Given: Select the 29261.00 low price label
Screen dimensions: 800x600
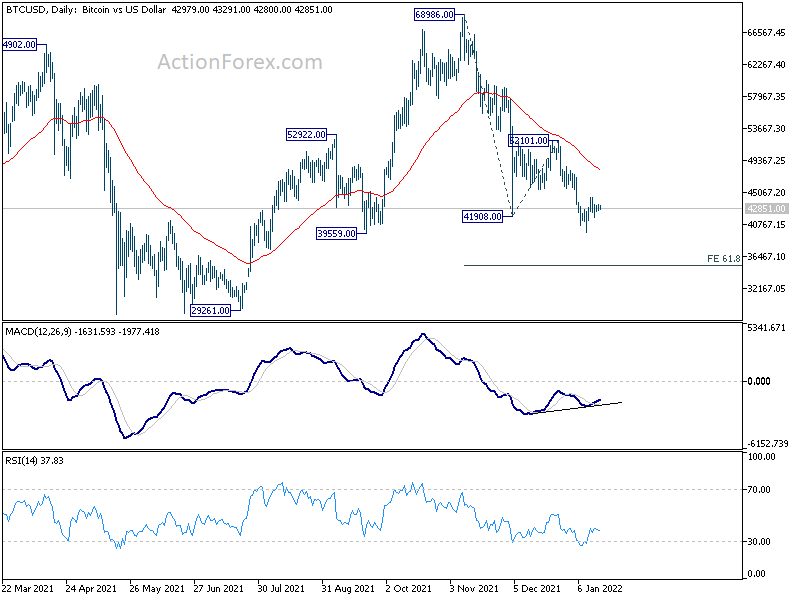Looking at the screenshot, I should [x=210, y=310].
